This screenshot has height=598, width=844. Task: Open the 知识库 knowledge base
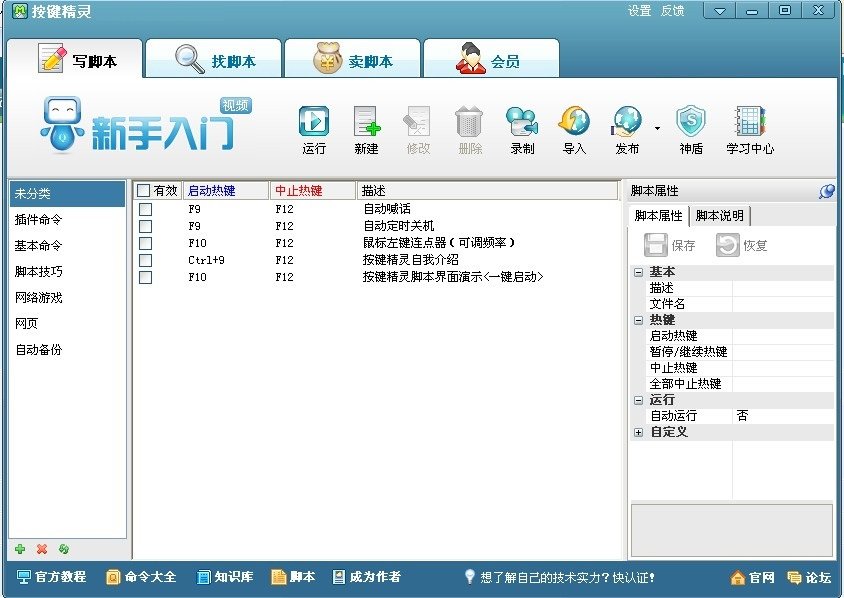click(224, 578)
